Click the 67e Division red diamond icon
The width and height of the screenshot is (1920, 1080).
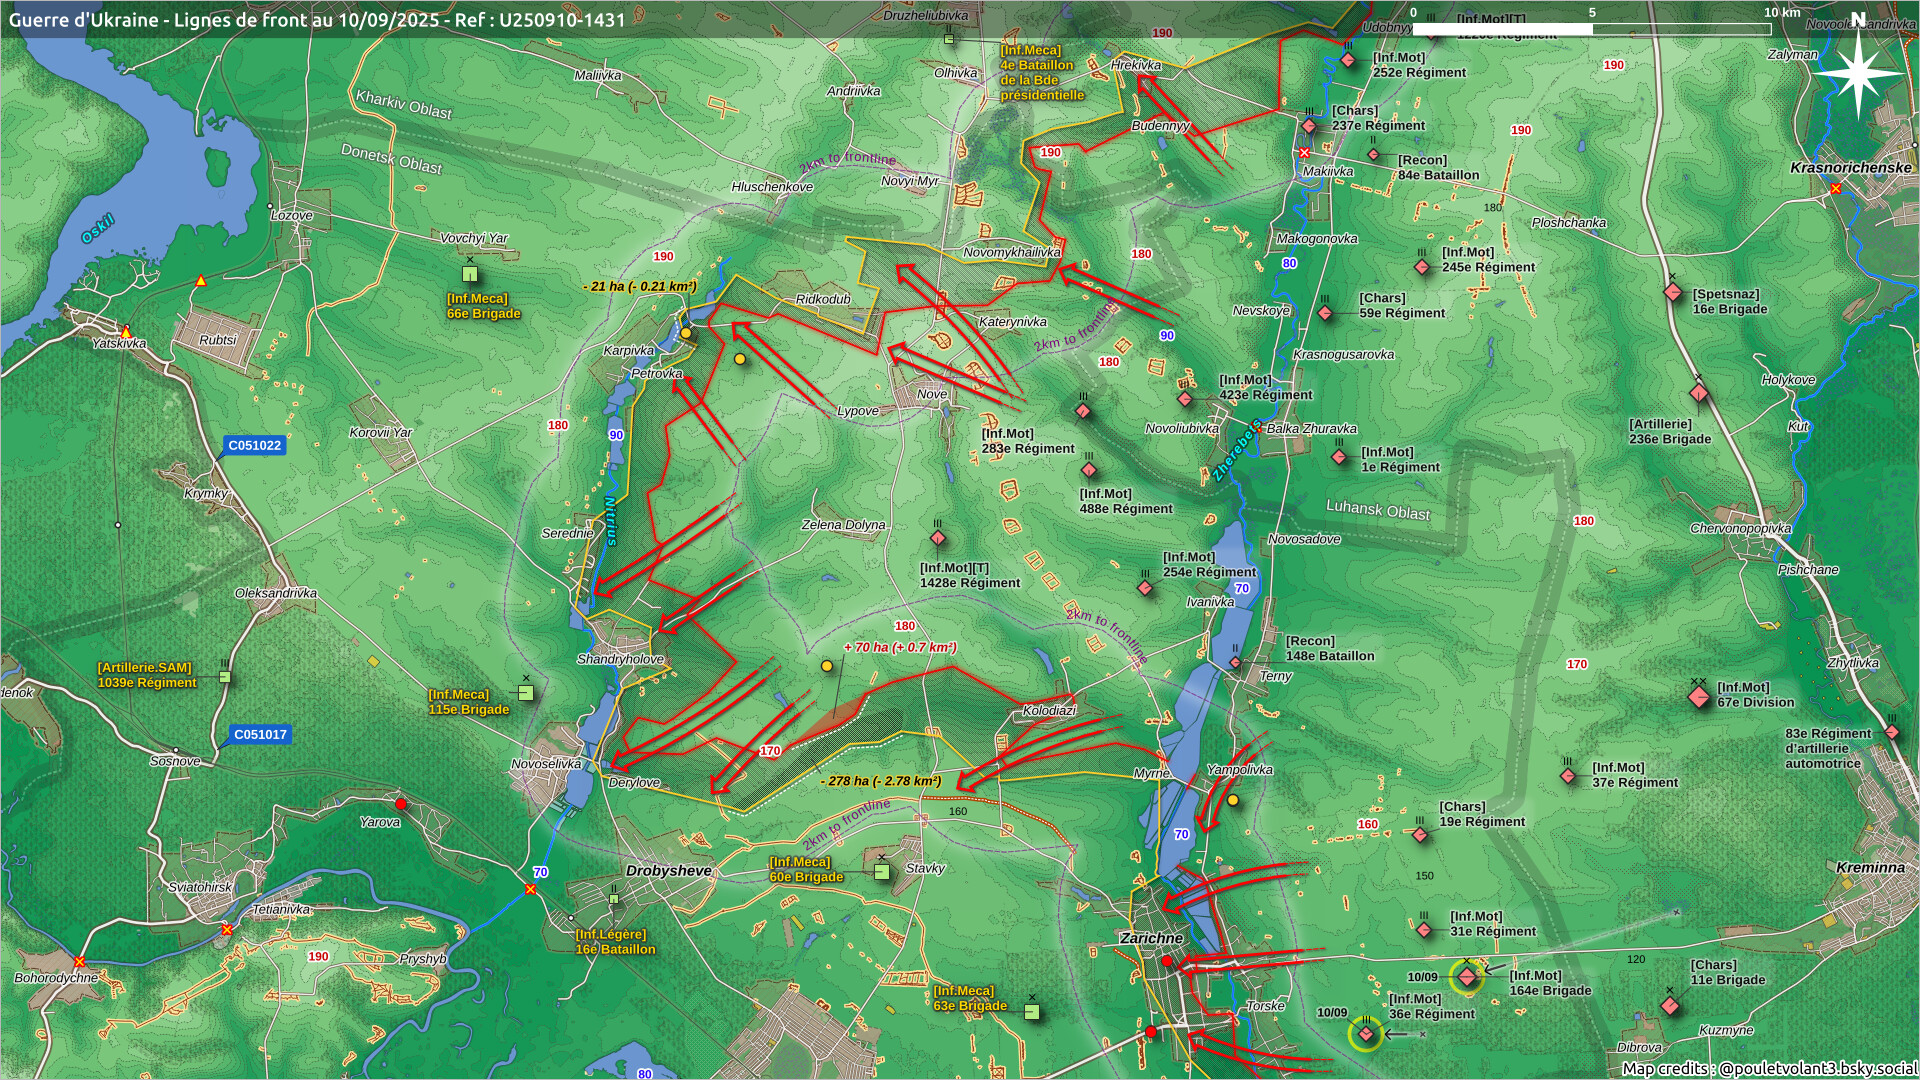point(1698,697)
